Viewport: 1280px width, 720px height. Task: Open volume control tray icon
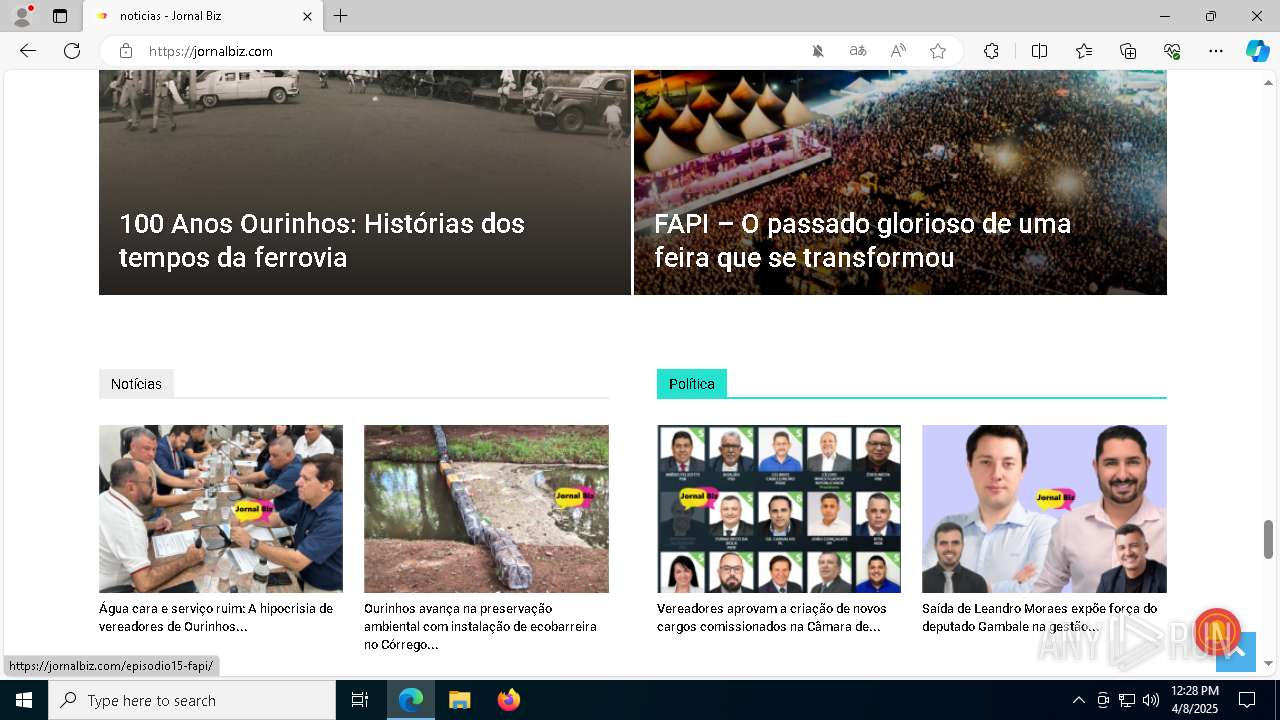pos(1151,700)
